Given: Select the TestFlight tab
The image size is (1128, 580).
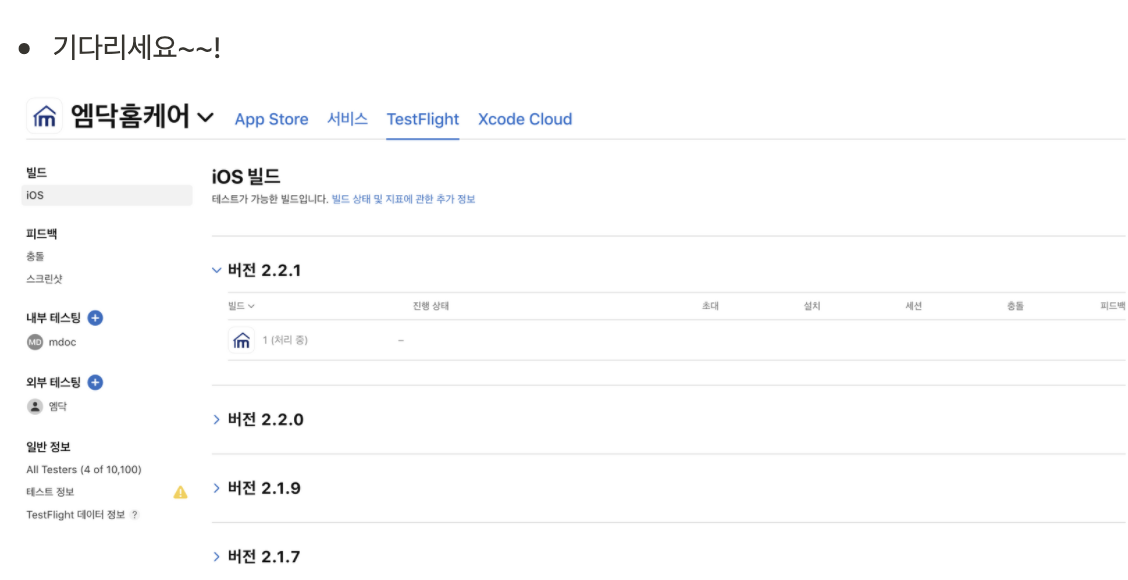Looking at the screenshot, I should pyautogui.click(x=422, y=119).
